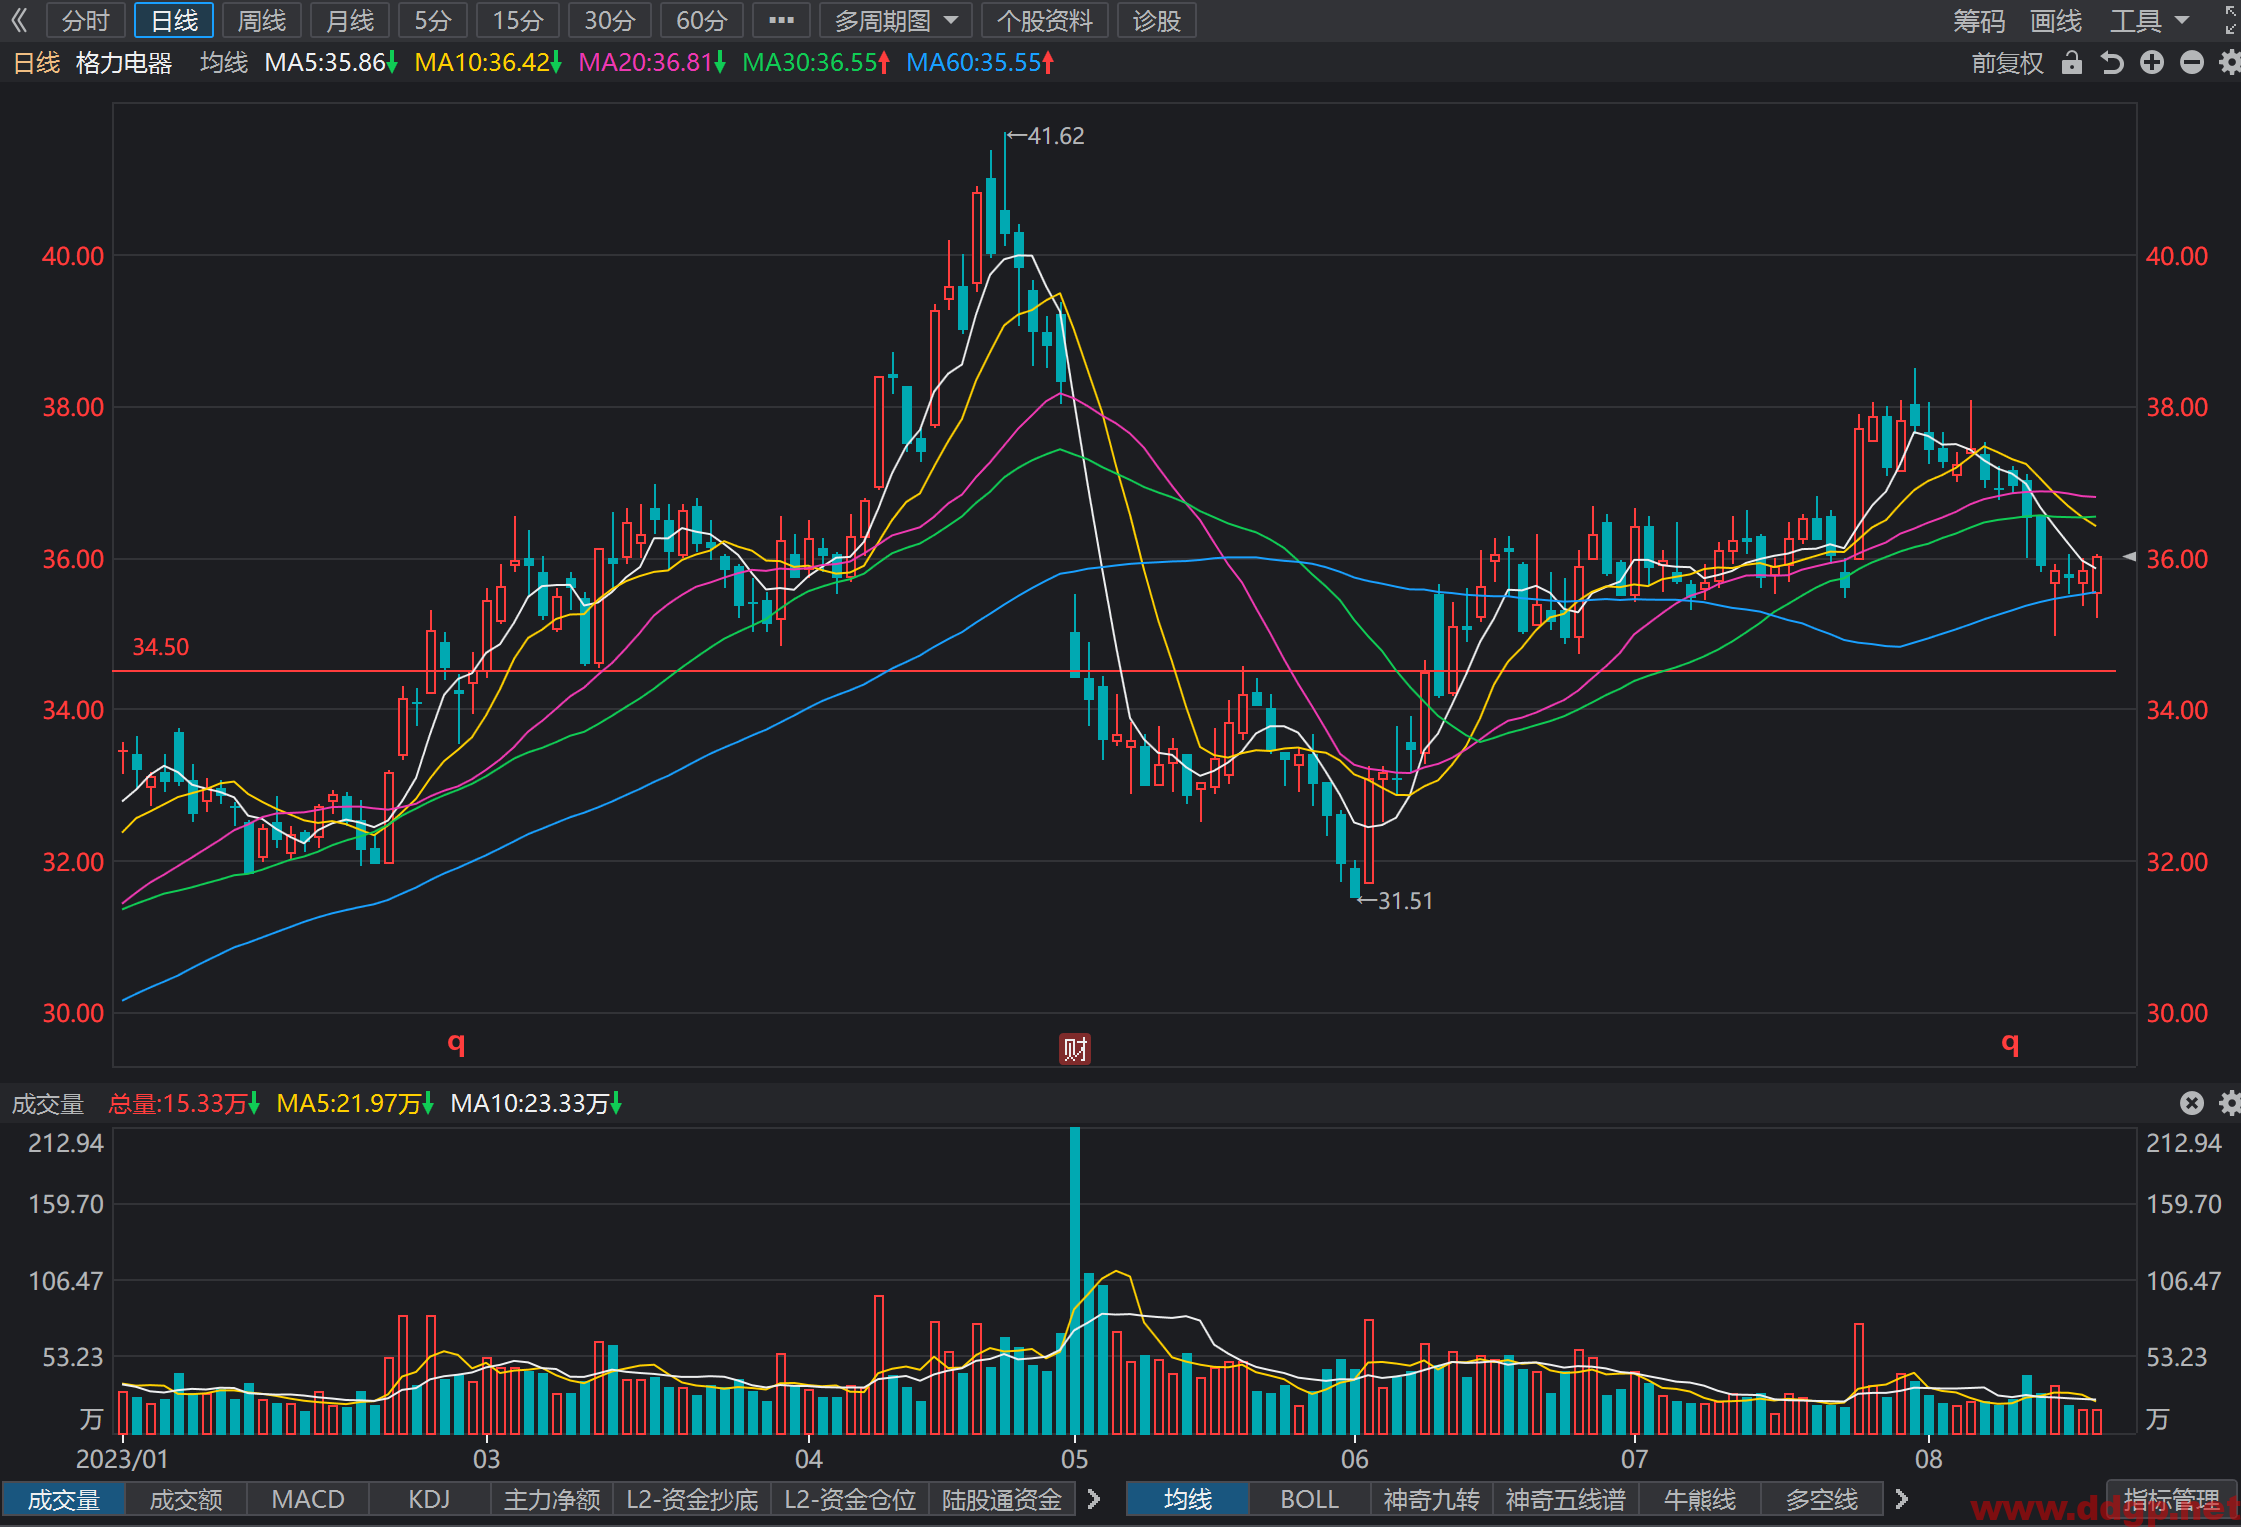The image size is (2241, 1527).
Task: Show more period options via ellipsis
Action: pos(781,20)
